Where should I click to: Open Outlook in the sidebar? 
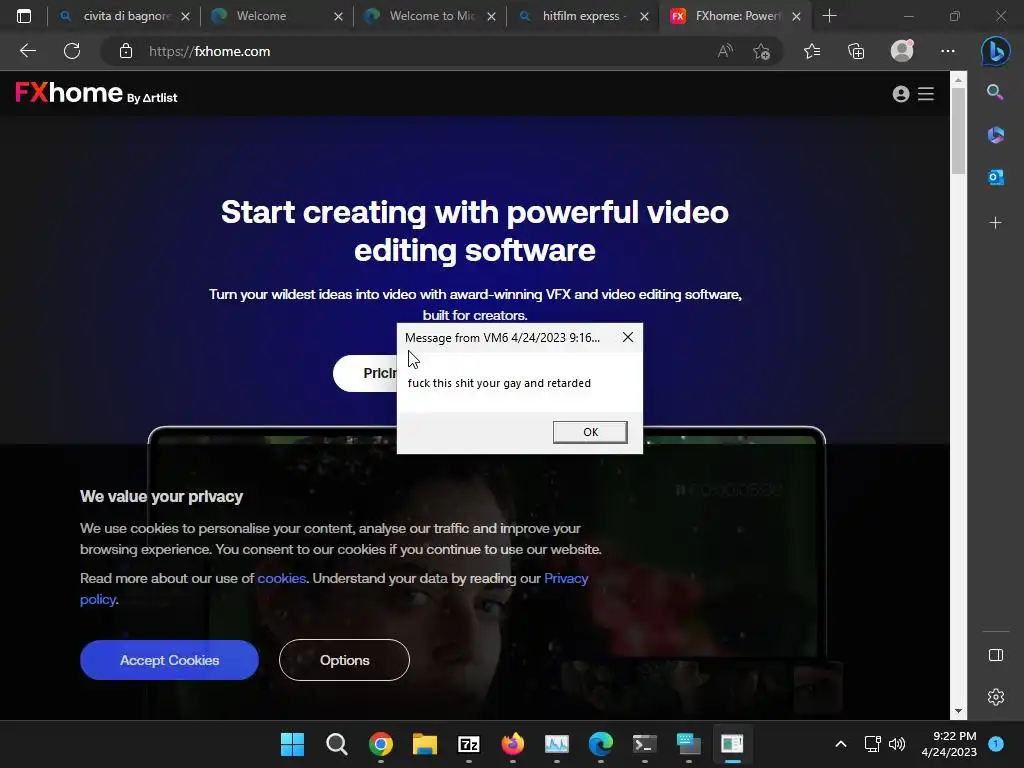(x=995, y=177)
